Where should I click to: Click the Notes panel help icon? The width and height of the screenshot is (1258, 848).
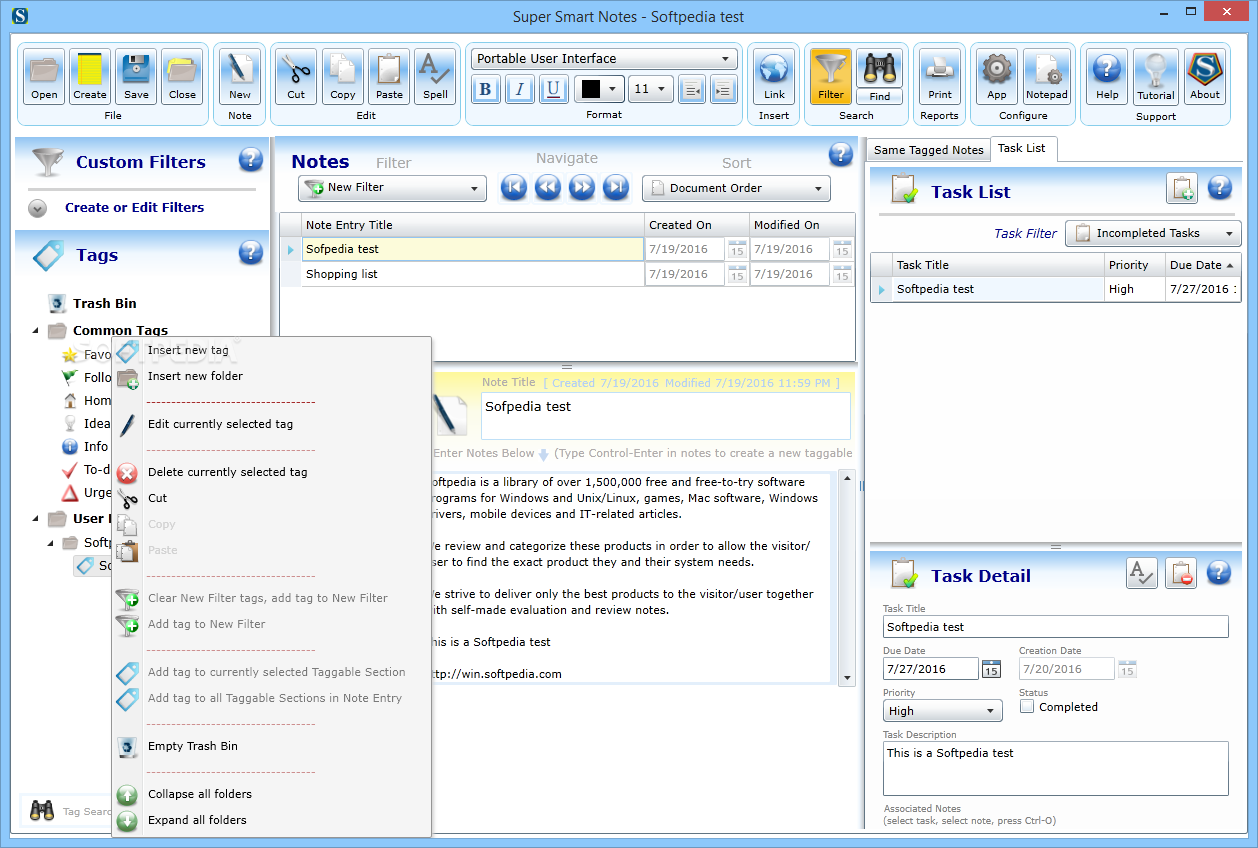[x=841, y=155]
